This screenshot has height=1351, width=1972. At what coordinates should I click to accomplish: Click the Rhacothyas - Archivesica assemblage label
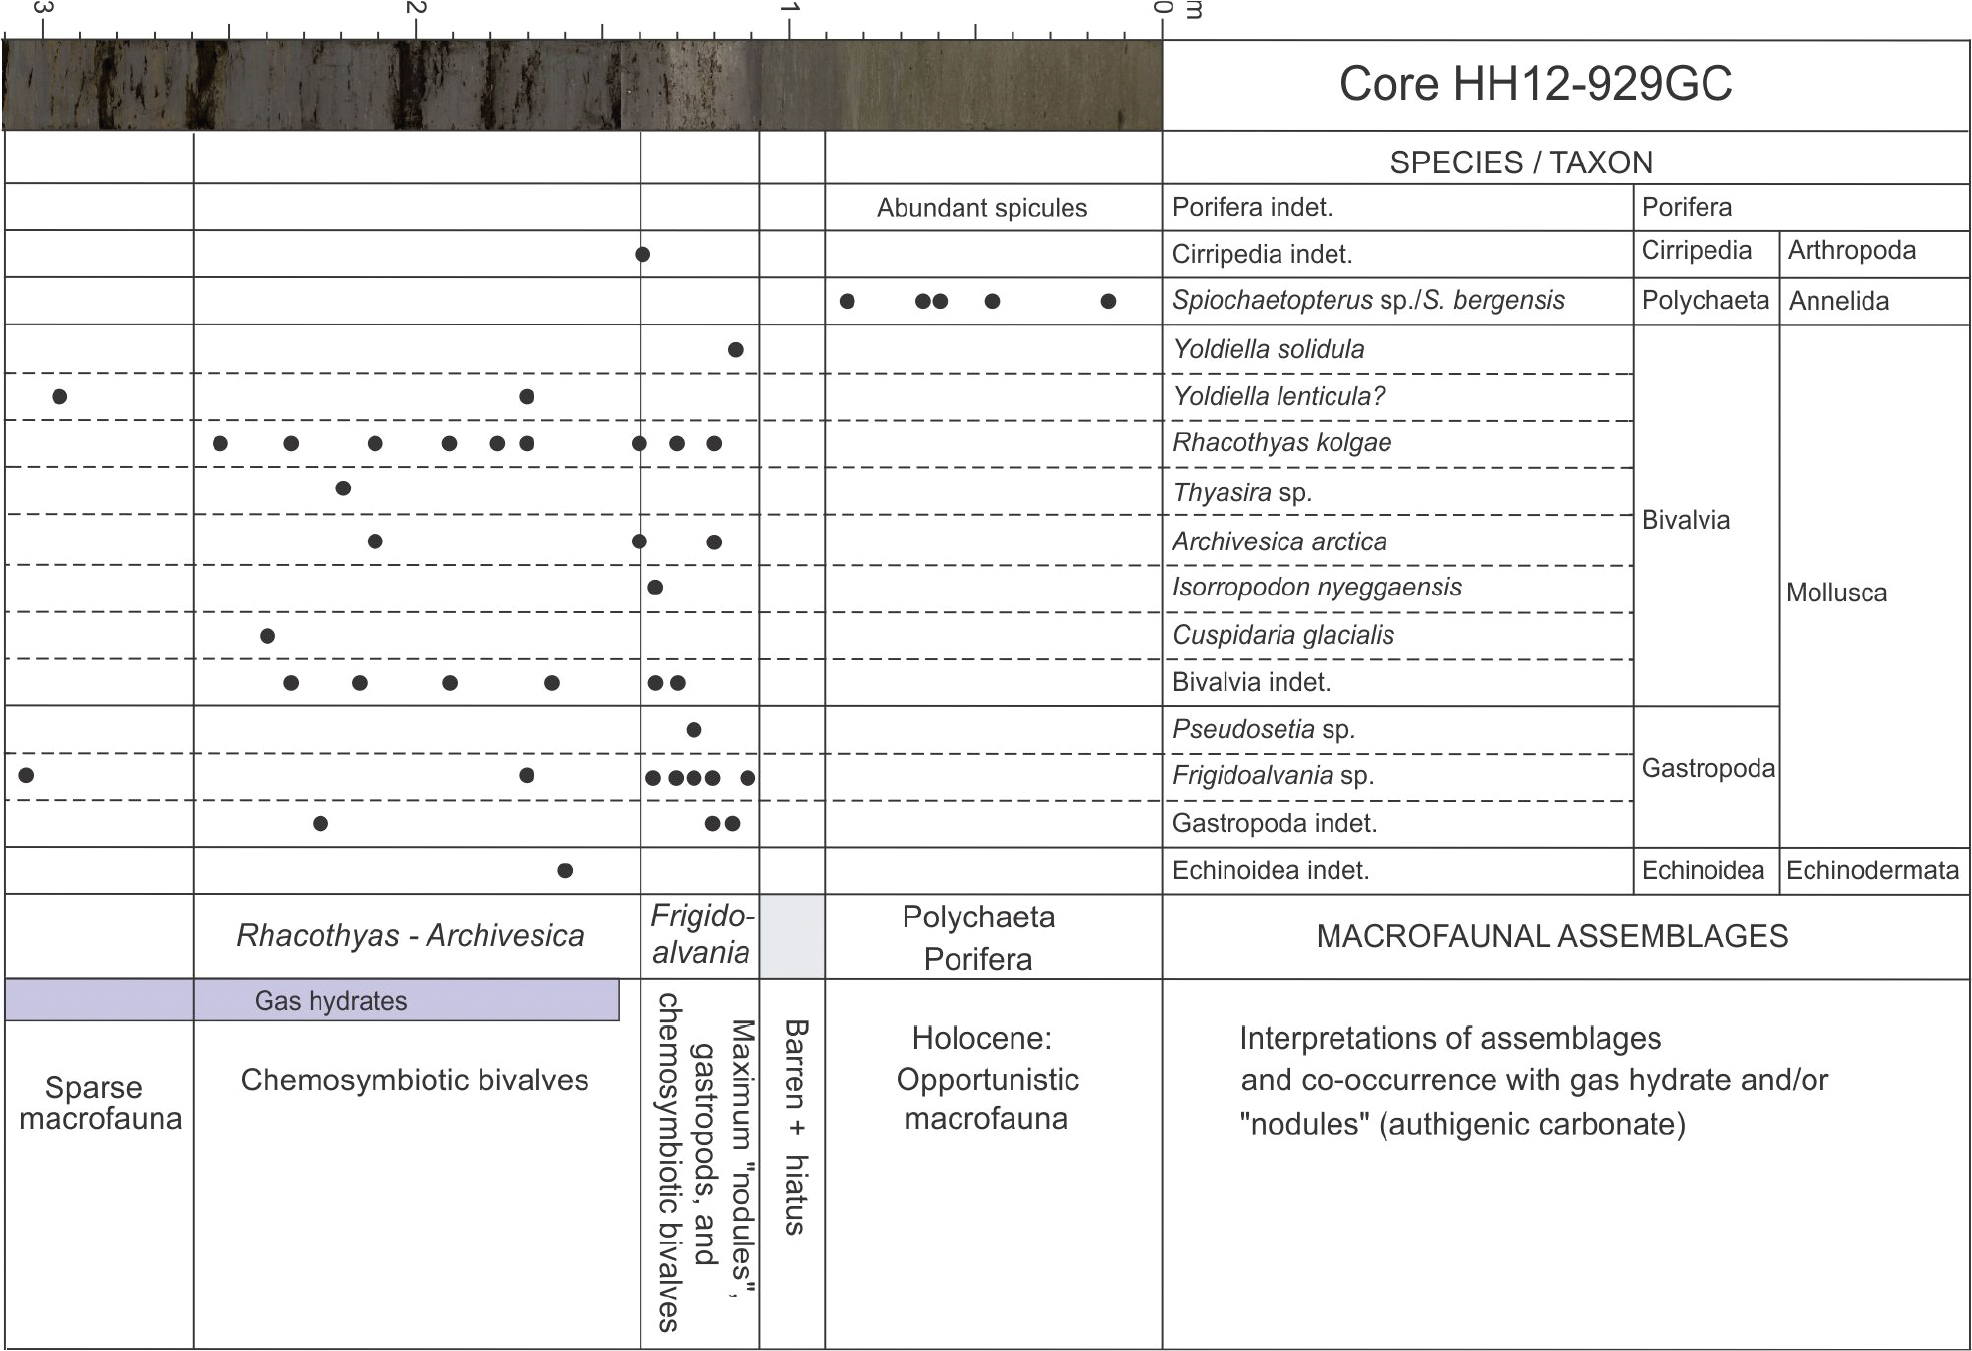tap(410, 935)
